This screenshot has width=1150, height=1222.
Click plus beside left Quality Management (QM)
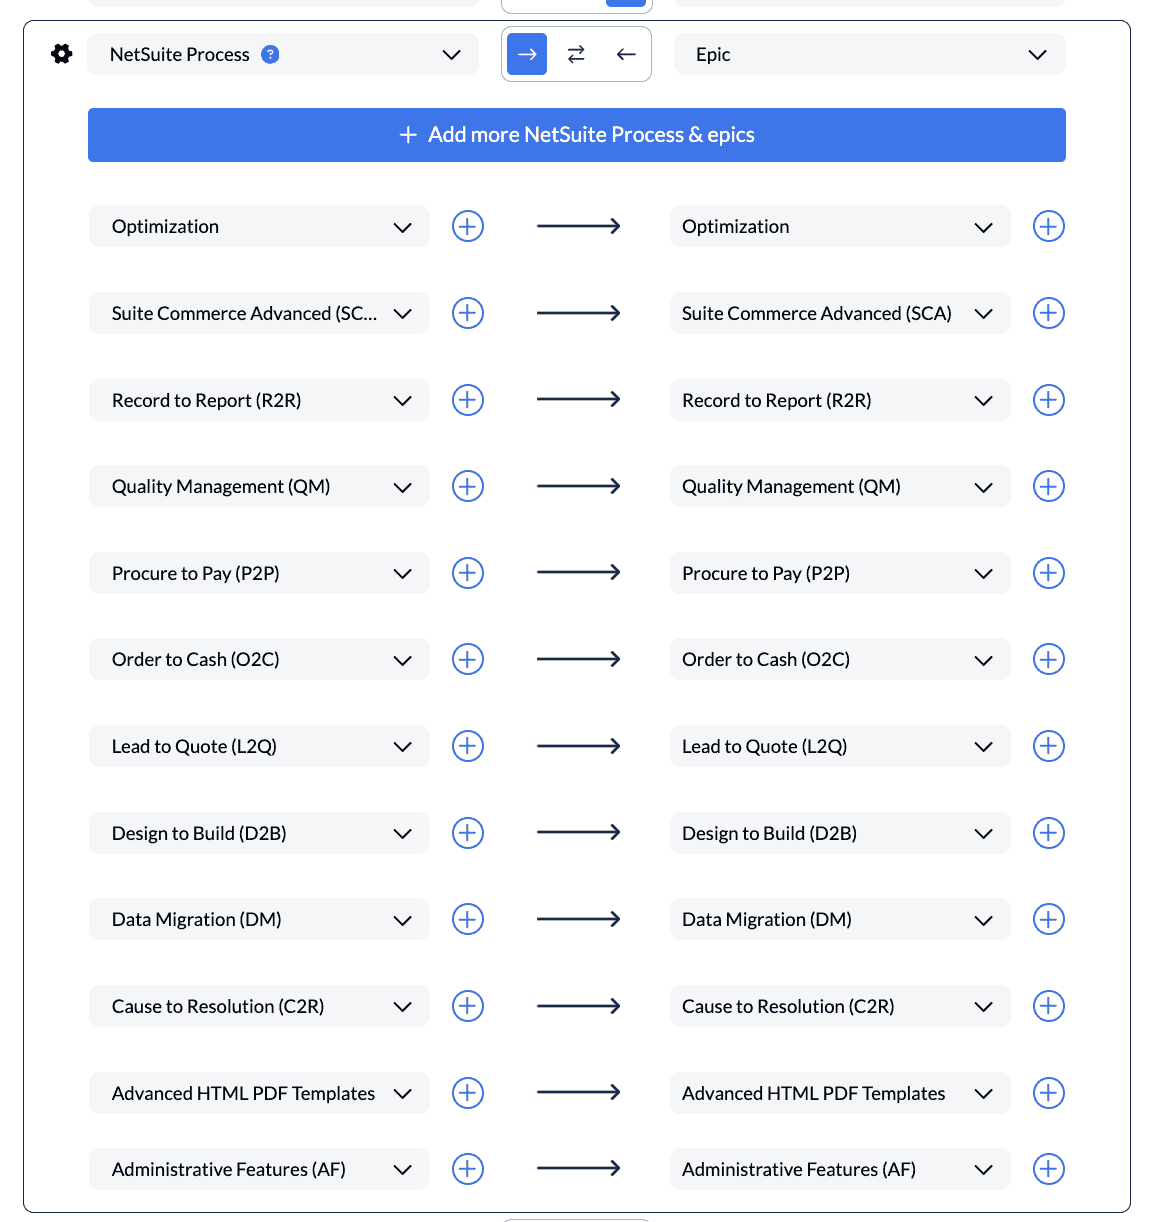pos(468,486)
